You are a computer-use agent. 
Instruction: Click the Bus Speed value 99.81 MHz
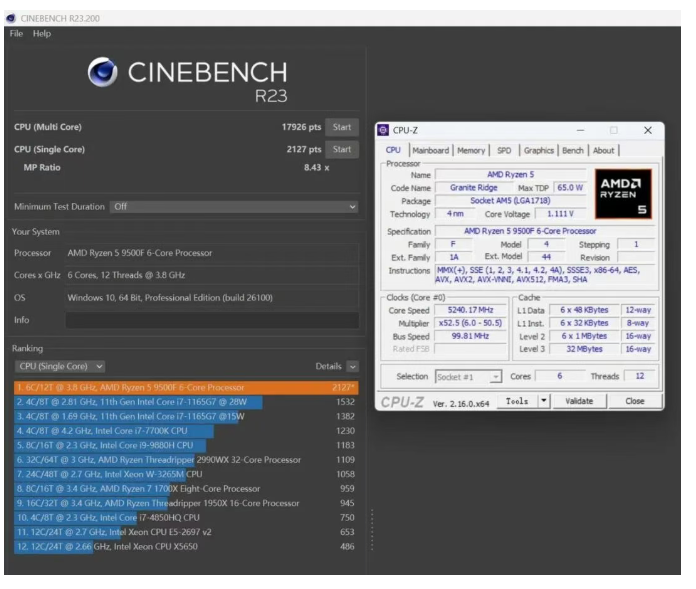click(471, 336)
